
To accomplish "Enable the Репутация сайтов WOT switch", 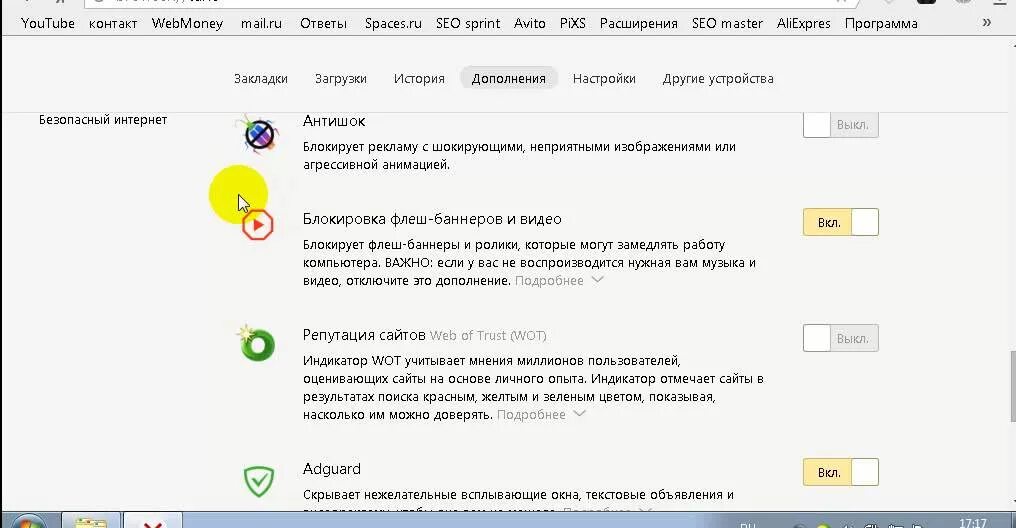I will [x=840, y=338].
